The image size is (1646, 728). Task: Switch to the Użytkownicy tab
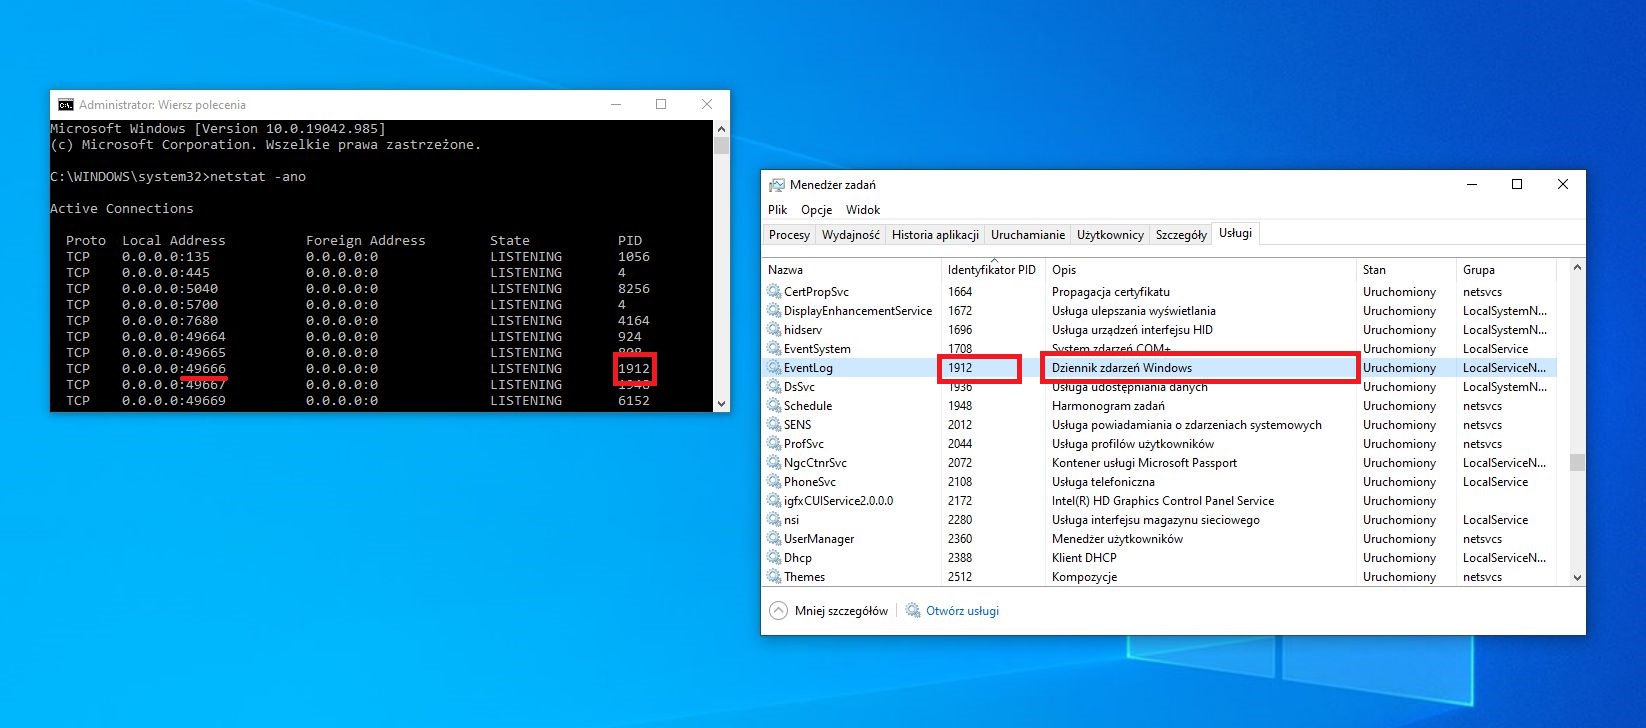click(x=1110, y=235)
